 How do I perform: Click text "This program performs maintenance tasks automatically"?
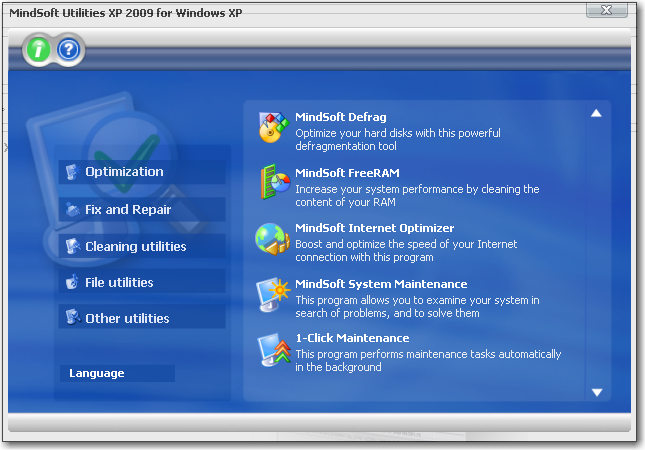click(428, 354)
